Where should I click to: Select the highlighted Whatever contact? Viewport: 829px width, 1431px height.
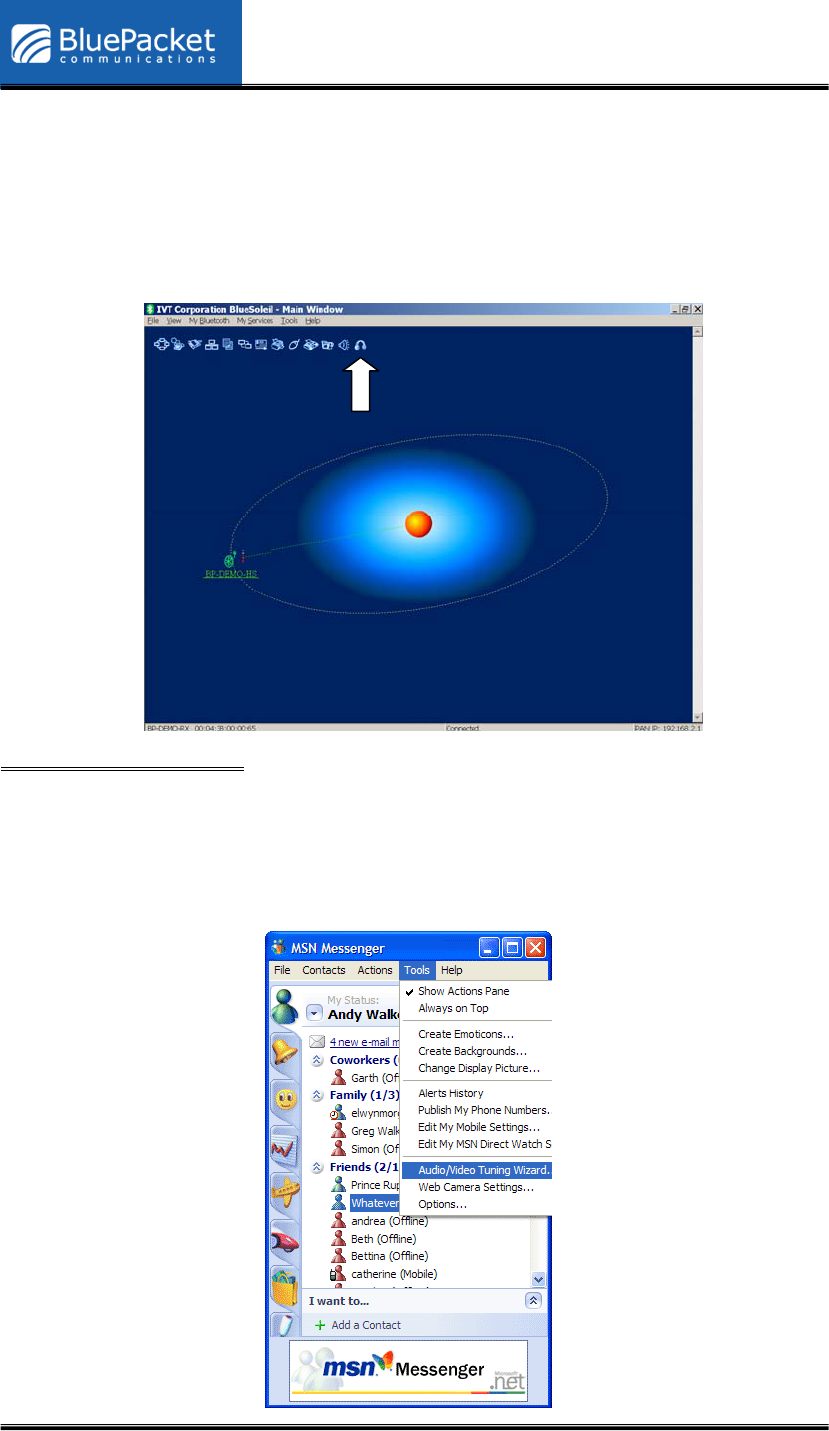click(x=365, y=1203)
